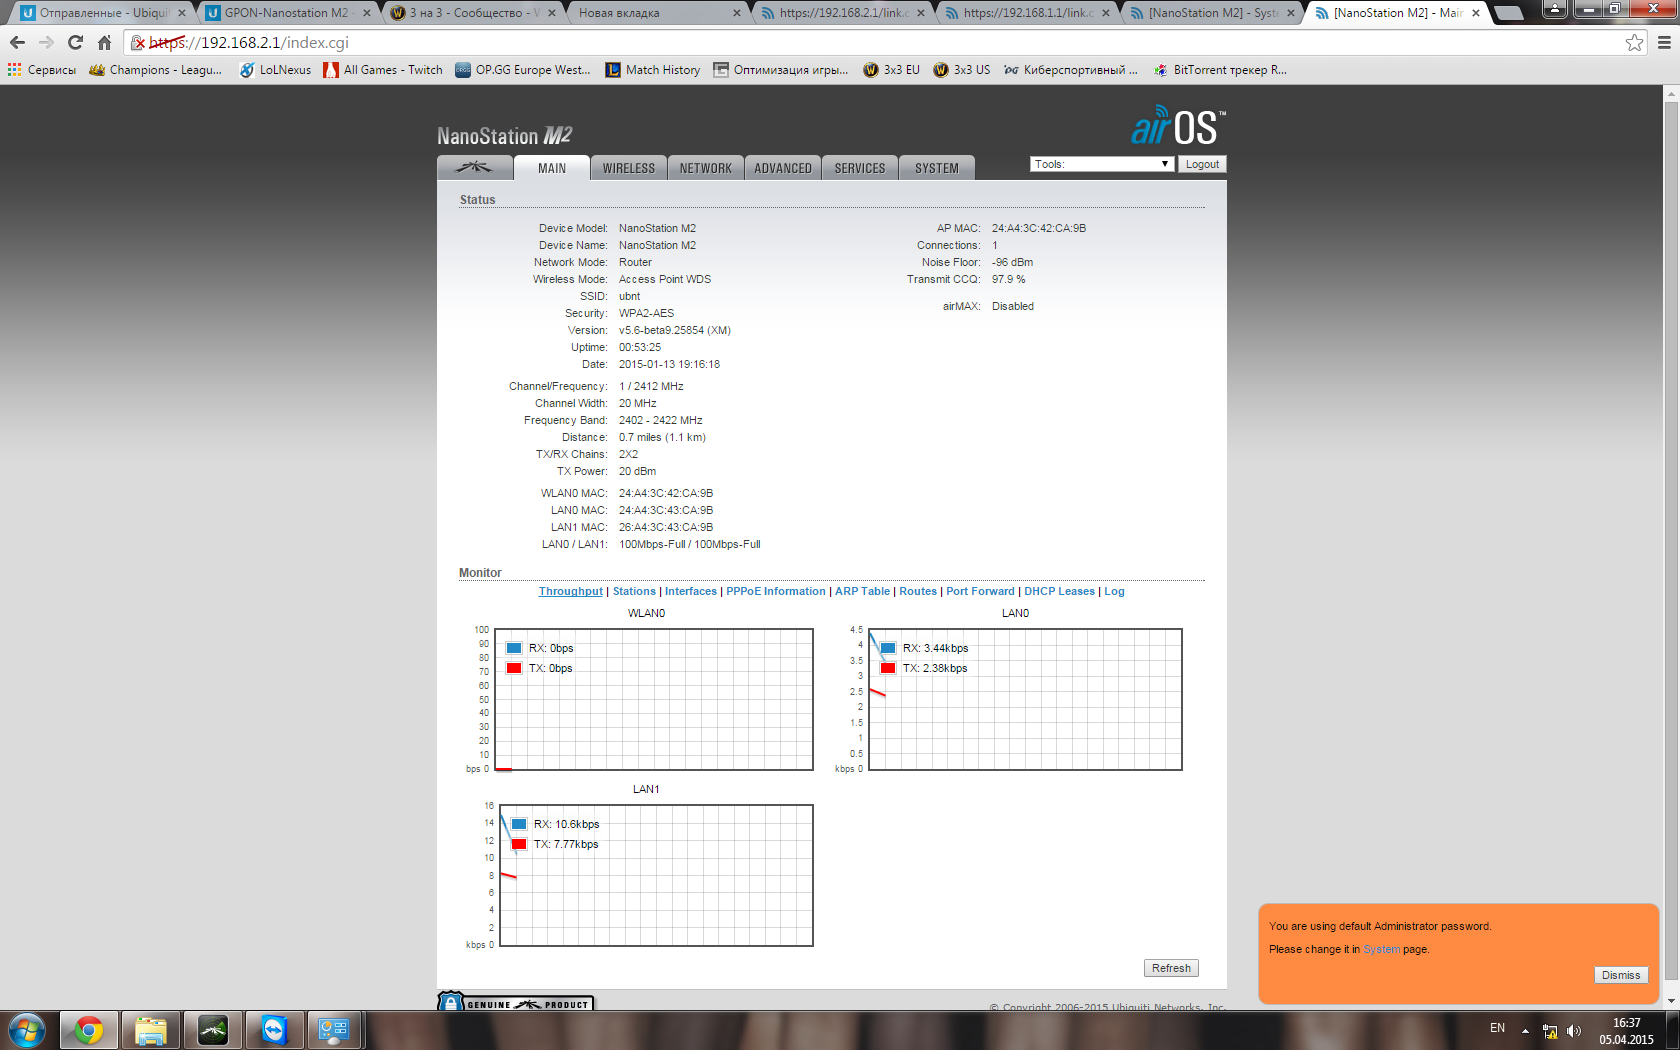Open the DHCP Leases monitor link
This screenshot has height=1050, width=1680.
tap(1059, 591)
